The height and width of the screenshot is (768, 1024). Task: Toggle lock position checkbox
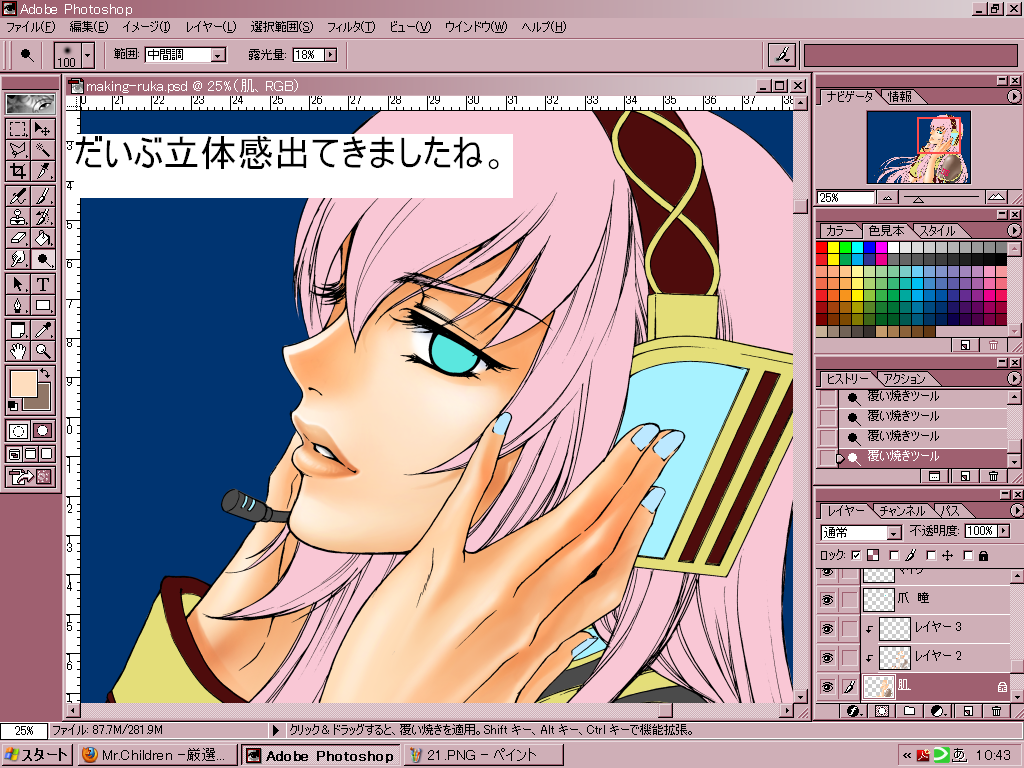pyautogui.click(x=931, y=556)
